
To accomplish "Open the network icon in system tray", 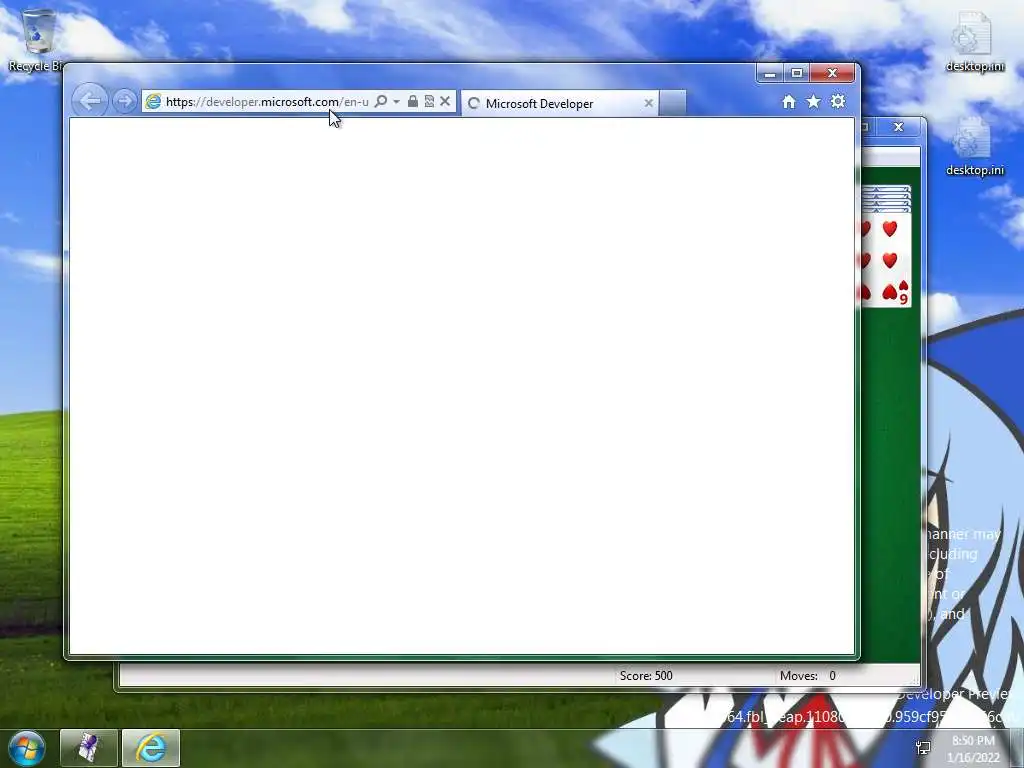I will (x=923, y=748).
